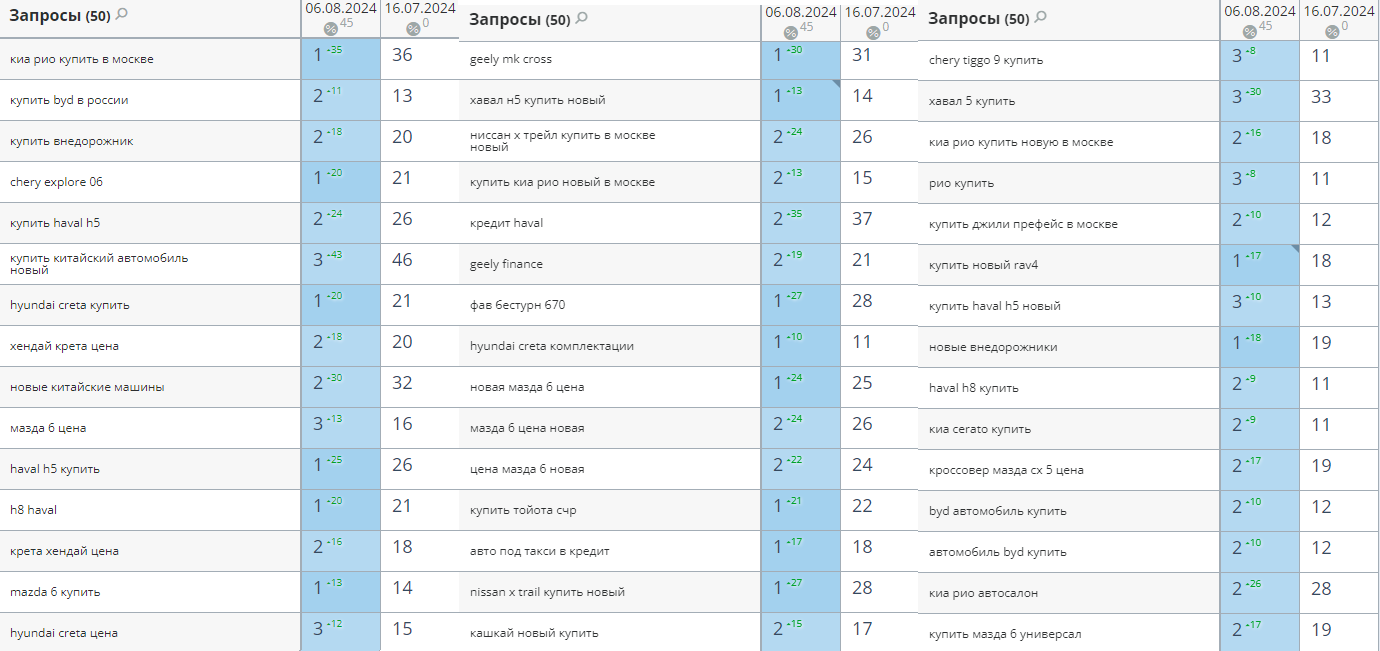Select query 'haval h8 купить'
This screenshot has height=651, width=1380.
point(974,388)
